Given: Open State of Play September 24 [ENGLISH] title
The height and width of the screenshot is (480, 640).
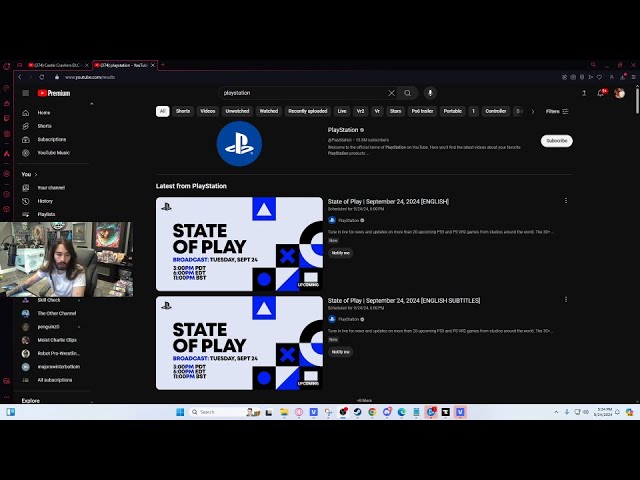Looking at the screenshot, I should click(388, 201).
